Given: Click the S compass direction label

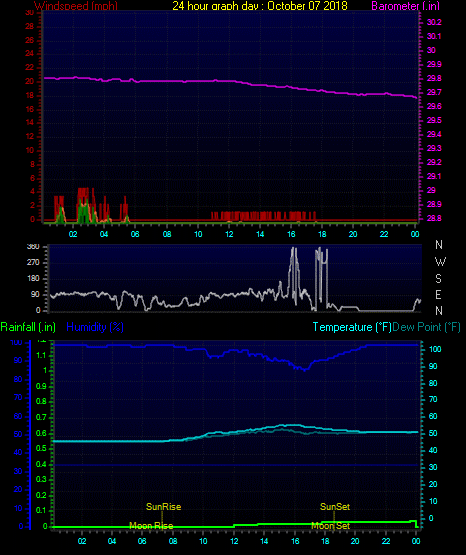Looking at the screenshot, I should pos(438,279).
